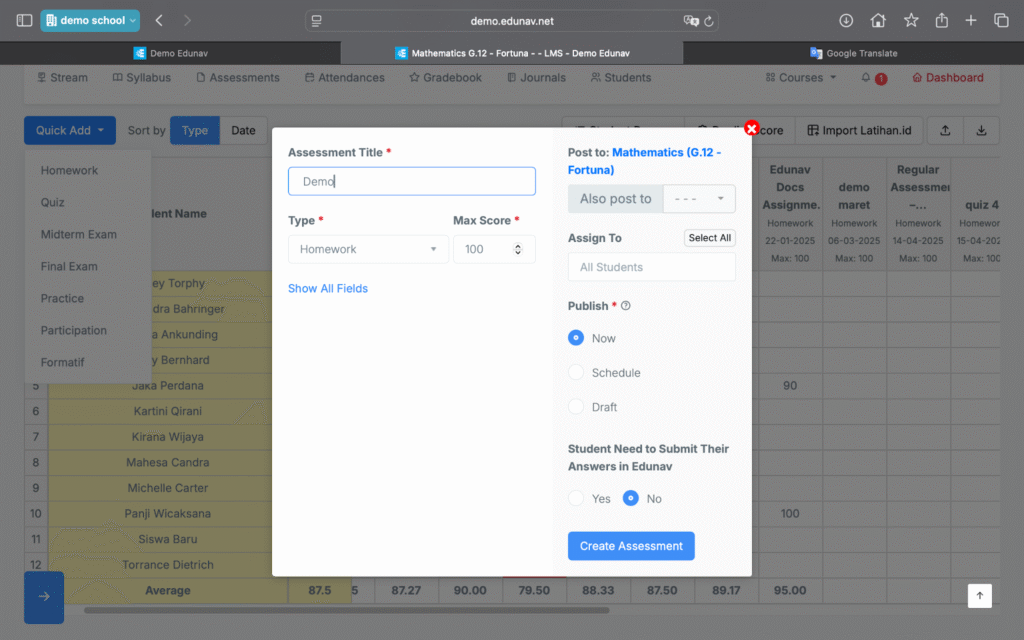This screenshot has width=1024, height=640.
Task: Click the upload icon button
Action: [x=945, y=130]
